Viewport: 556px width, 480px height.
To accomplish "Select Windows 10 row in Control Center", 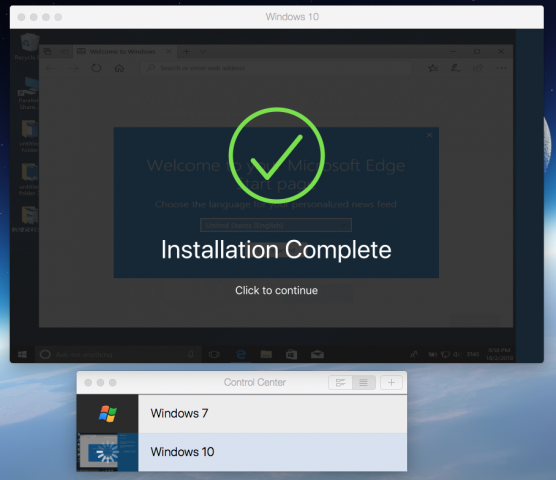I will point(242,452).
